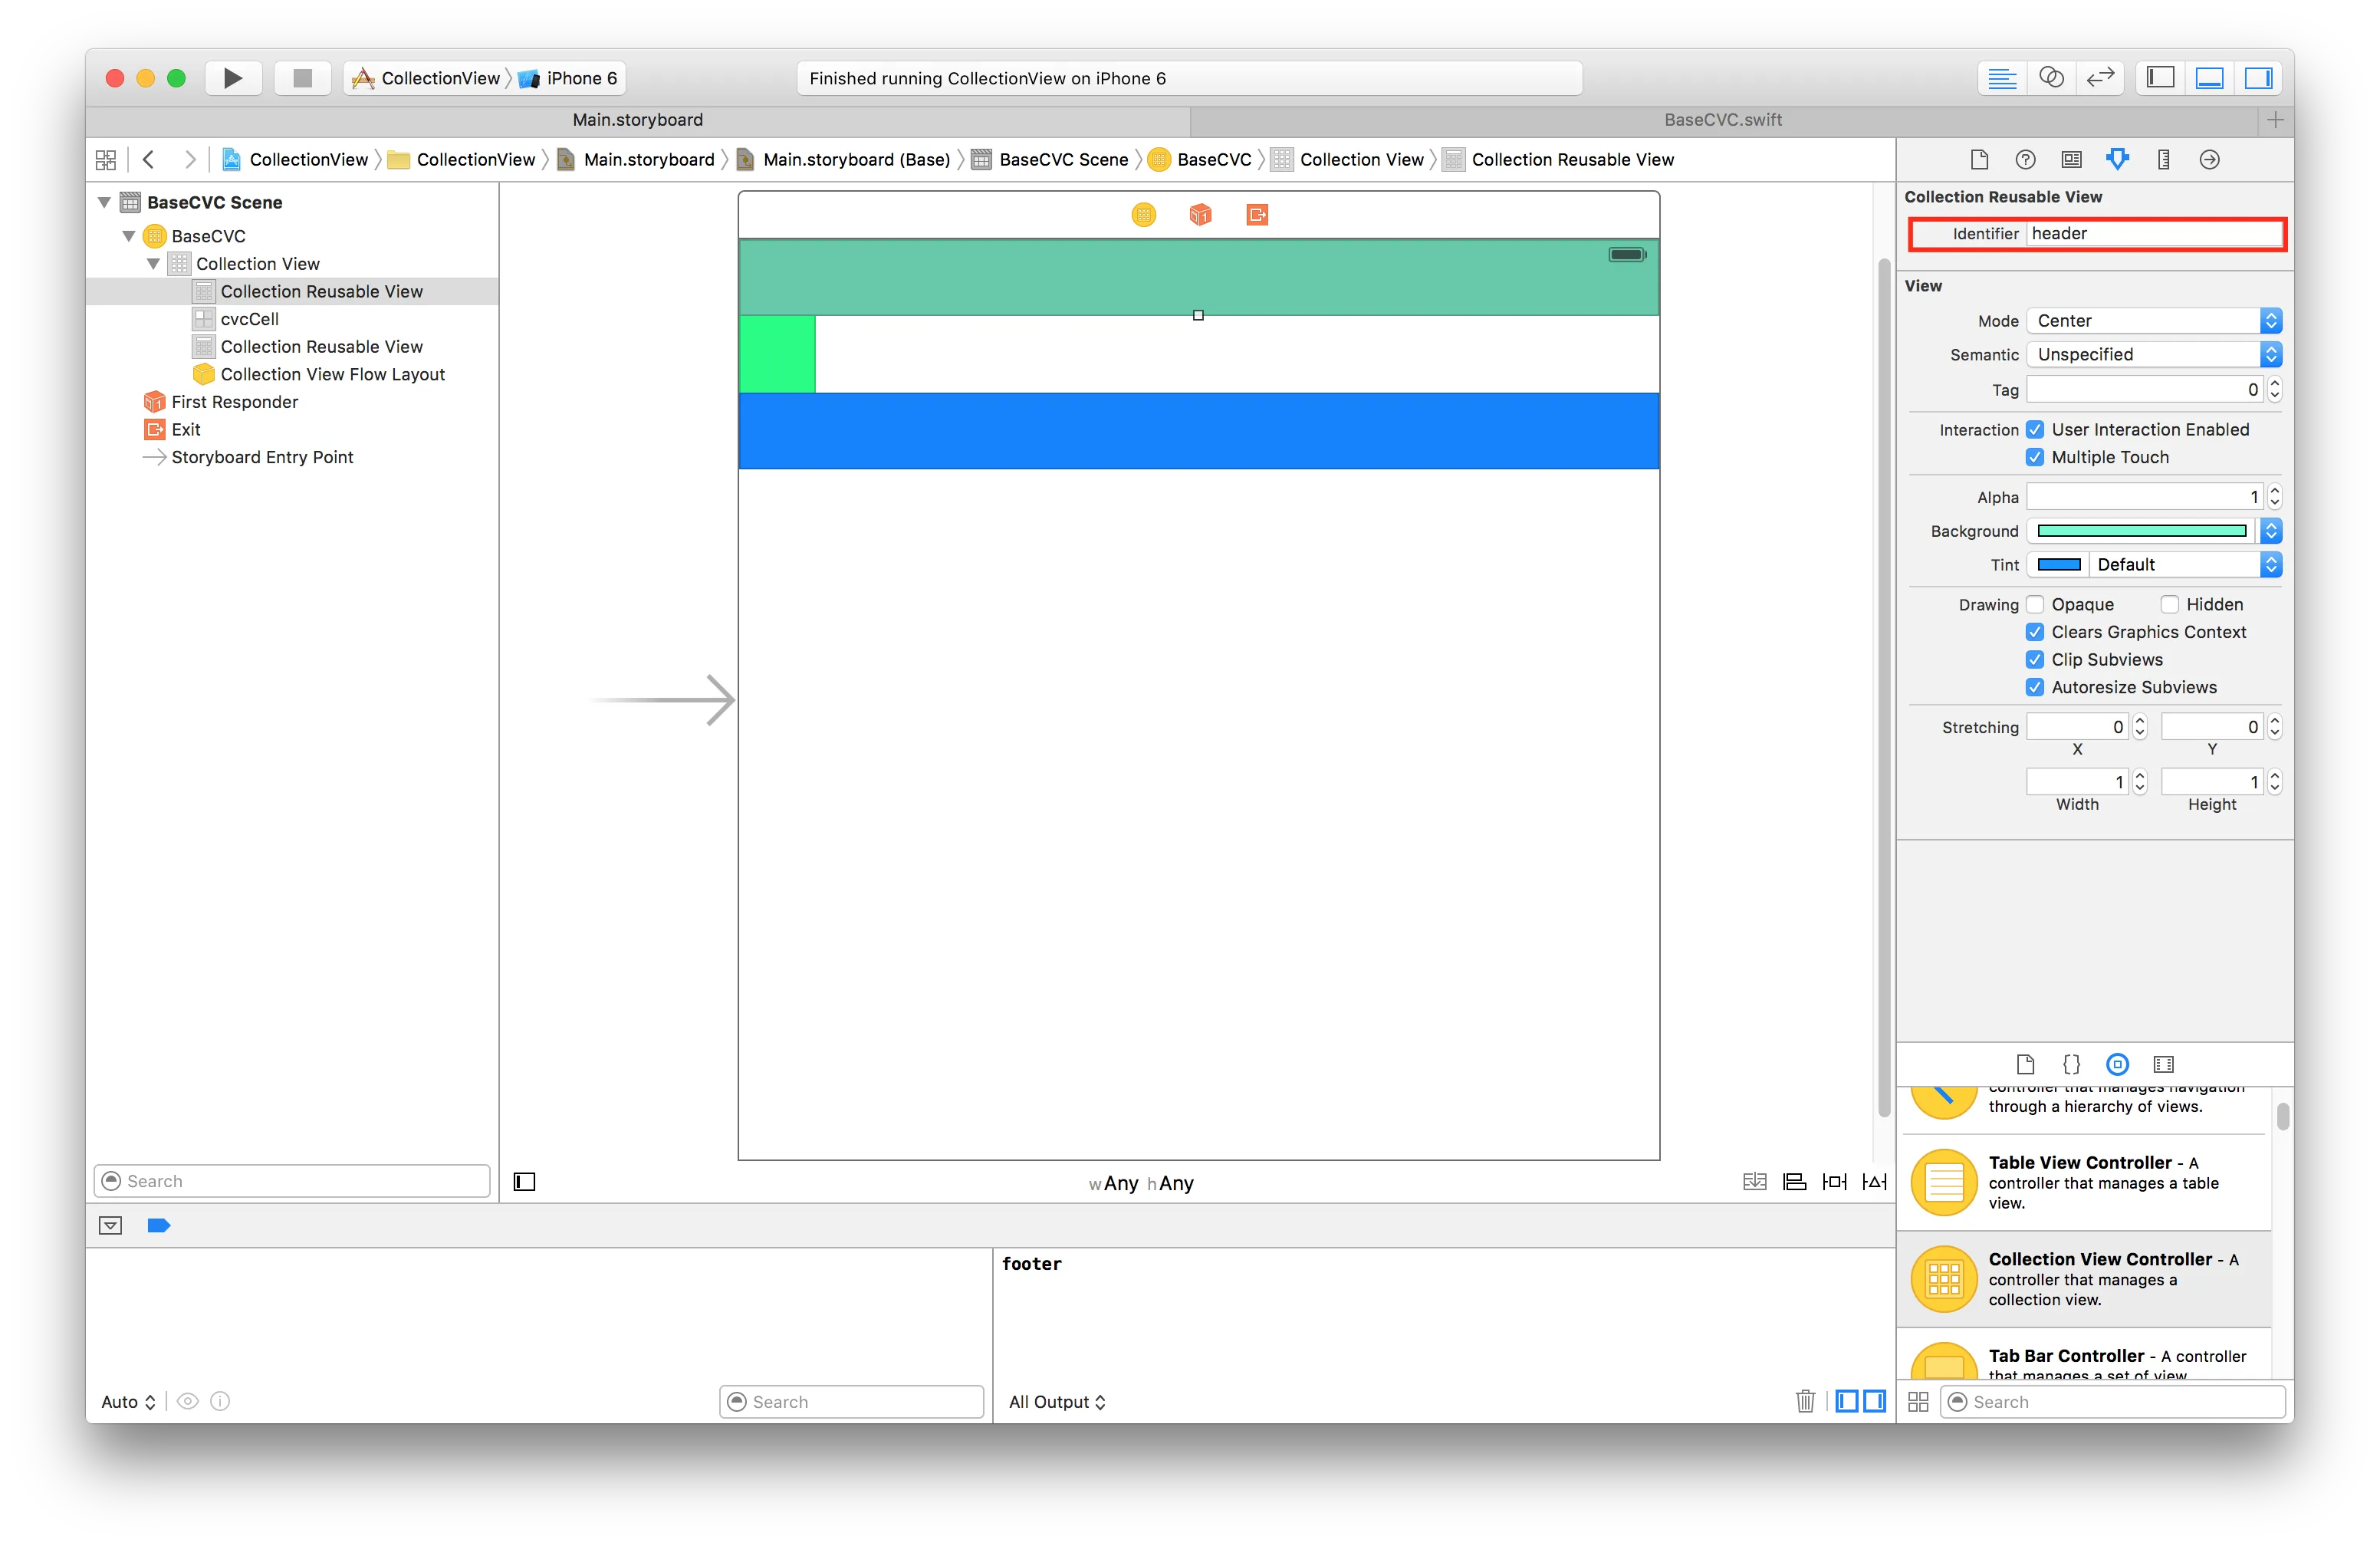Hide the document outline panel
Screen dimensions: 2380x1546
[524, 1182]
